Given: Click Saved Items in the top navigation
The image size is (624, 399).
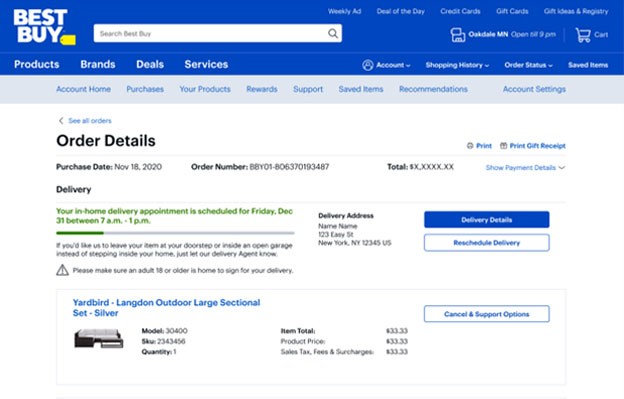Looking at the screenshot, I should [x=588, y=65].
